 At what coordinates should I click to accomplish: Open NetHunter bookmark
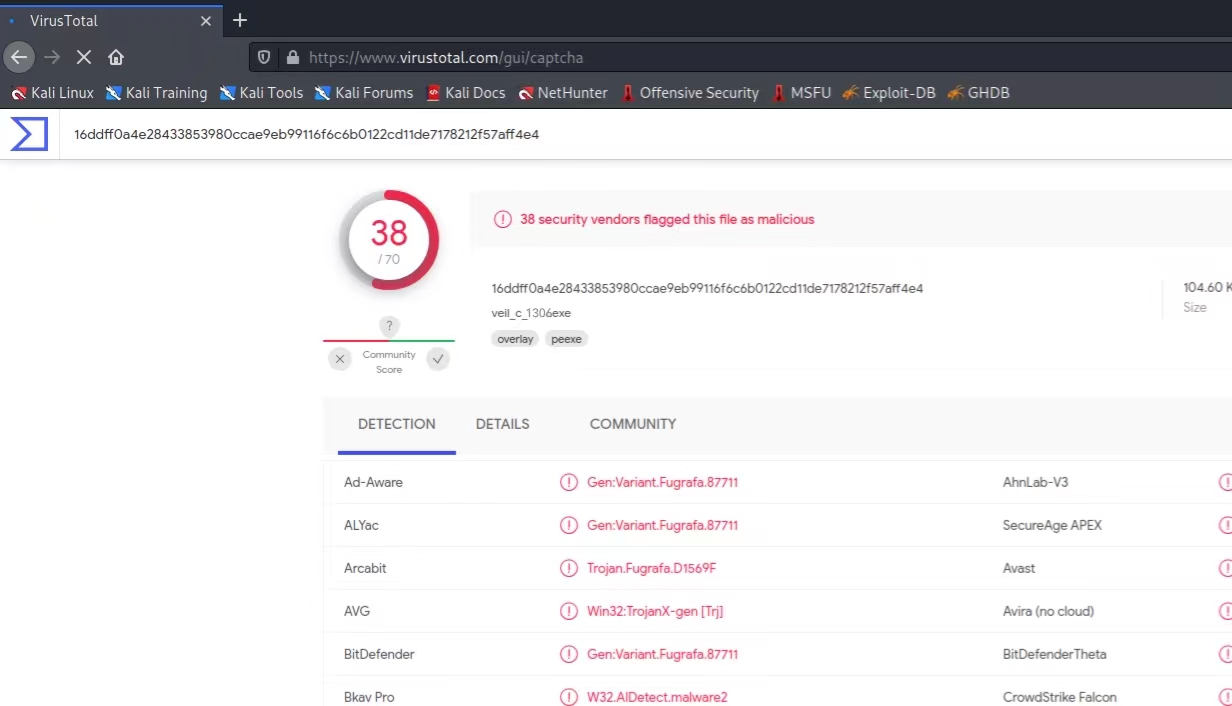(563, 93)
